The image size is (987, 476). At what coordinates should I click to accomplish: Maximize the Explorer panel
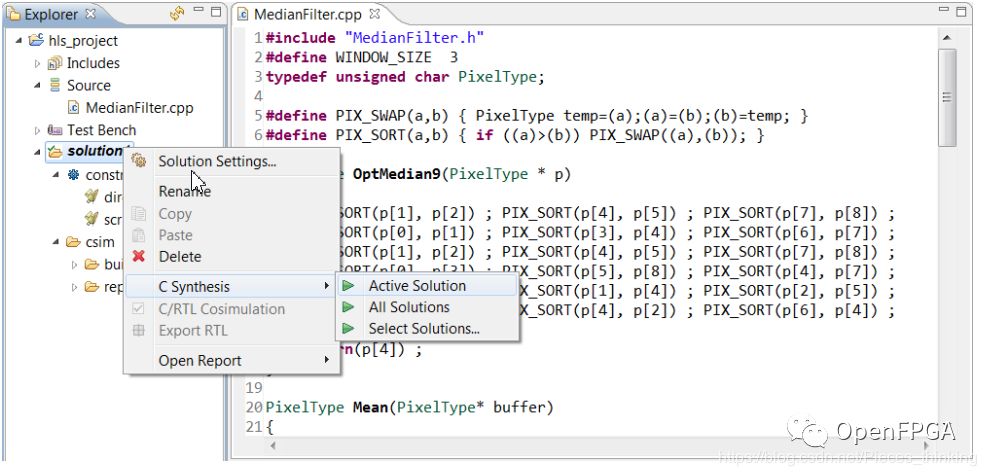[215, 11]
